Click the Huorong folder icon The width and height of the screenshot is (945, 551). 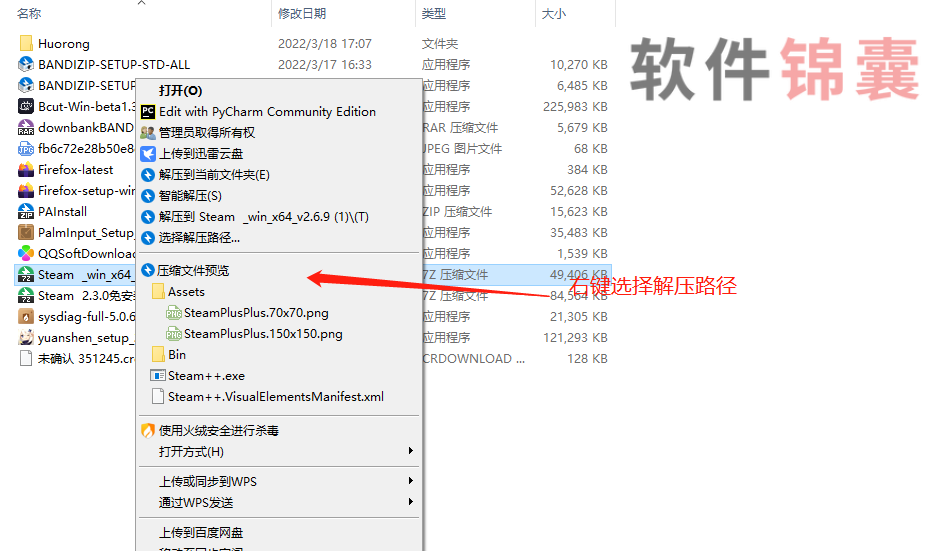26,43
